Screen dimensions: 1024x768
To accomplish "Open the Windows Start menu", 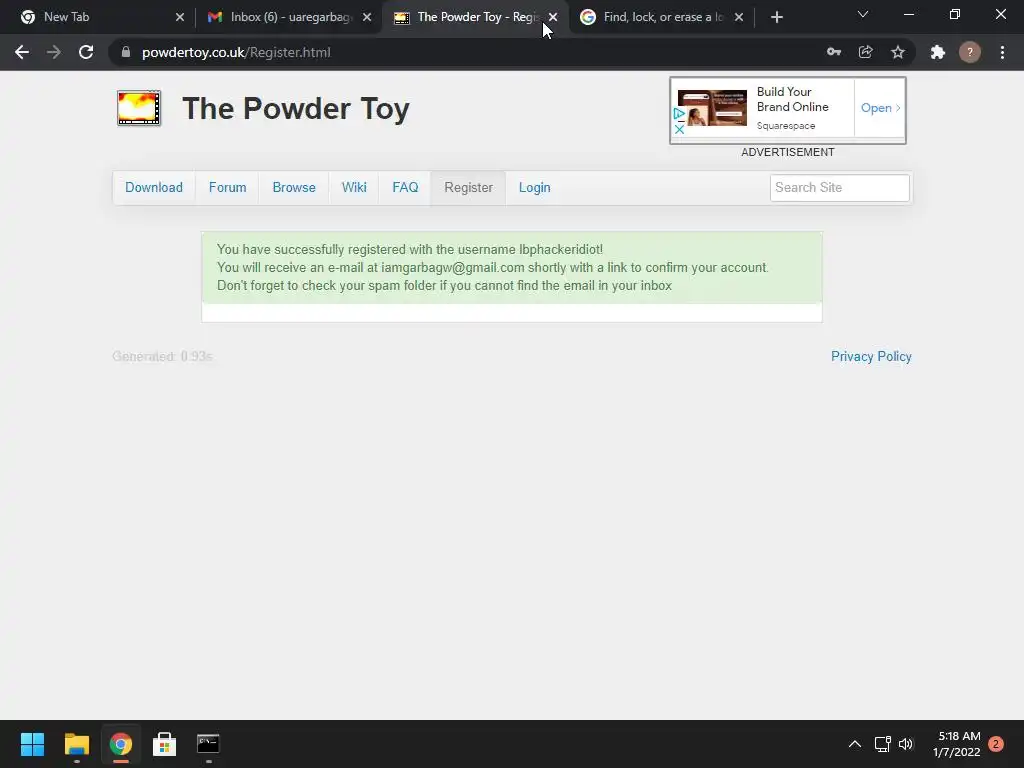I will [32, 744].
